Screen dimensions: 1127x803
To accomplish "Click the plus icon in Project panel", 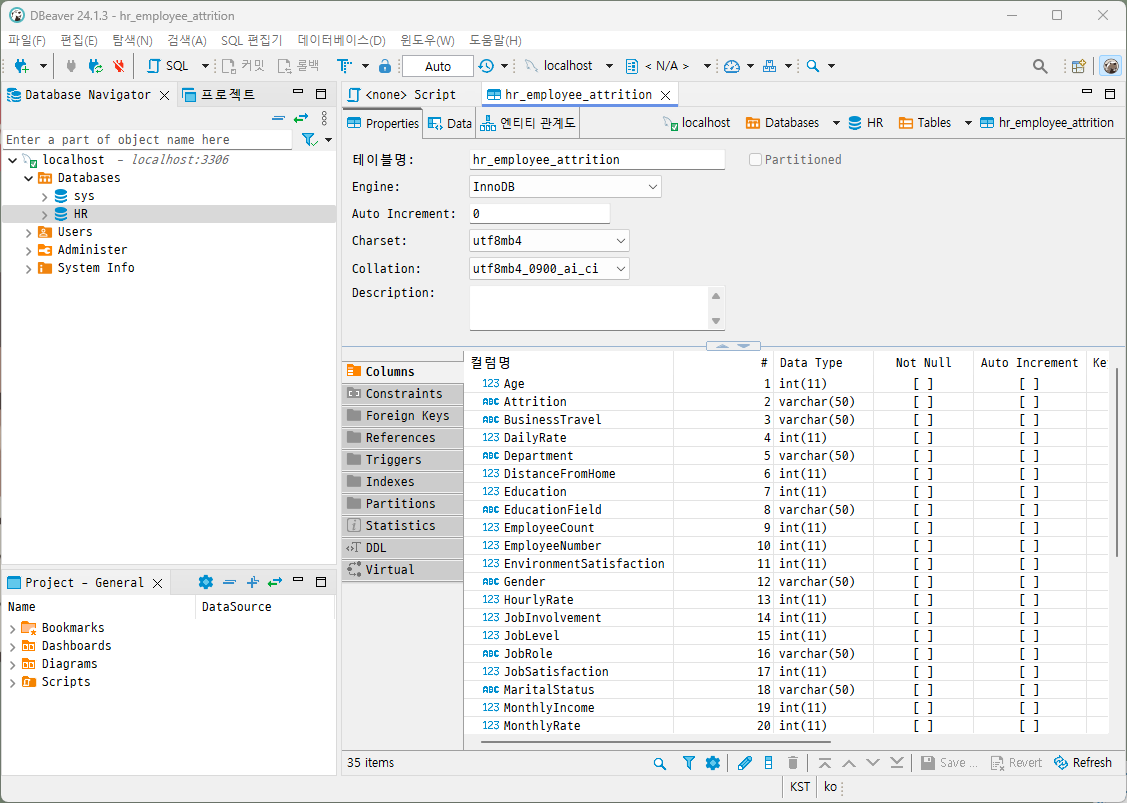I will [252, 582].
